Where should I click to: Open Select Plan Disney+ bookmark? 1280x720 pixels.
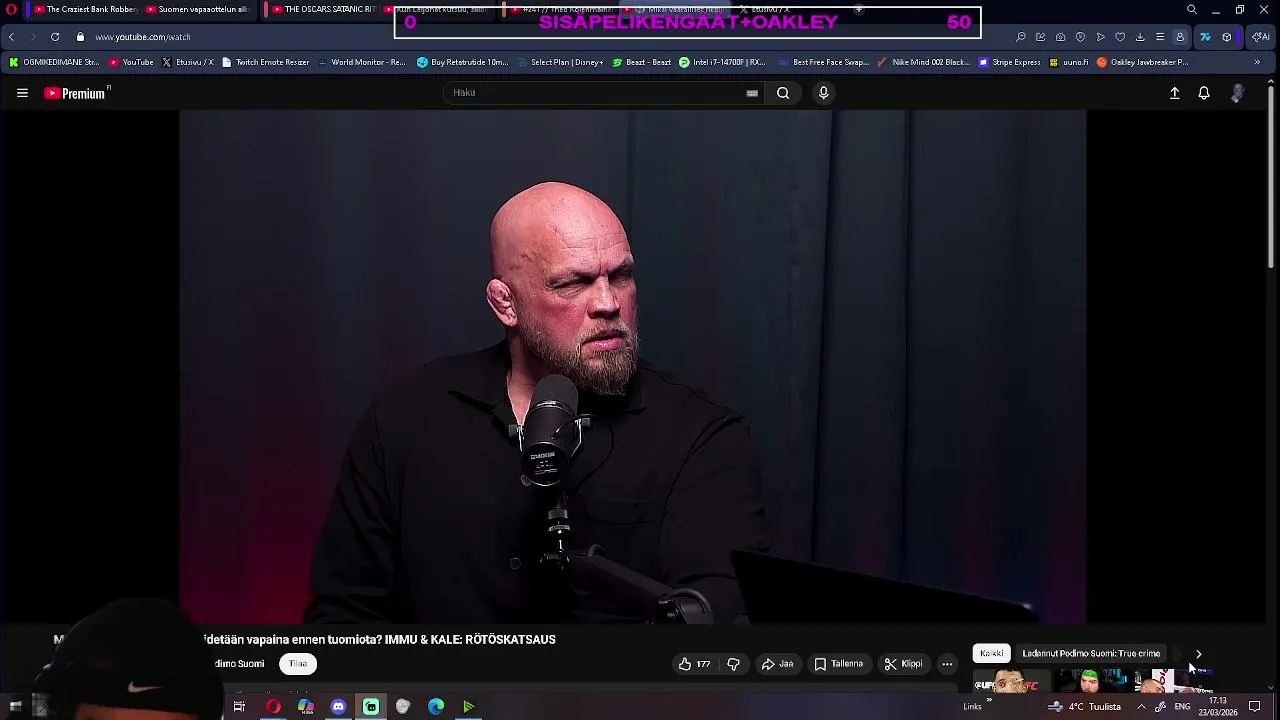[560, 62]
